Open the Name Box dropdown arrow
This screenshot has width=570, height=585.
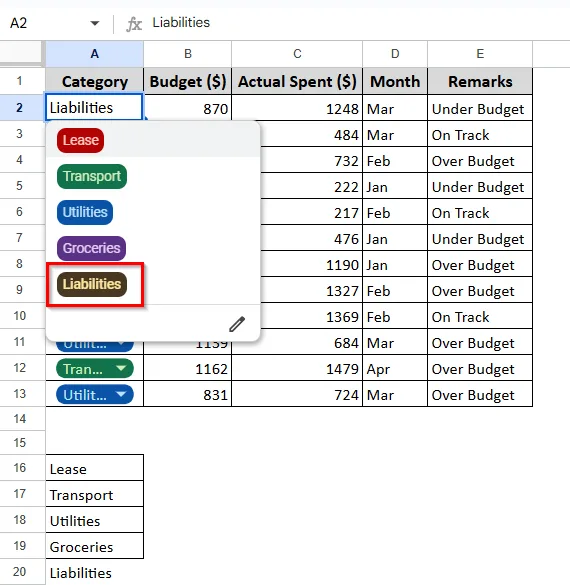click(x=95, y=24)
